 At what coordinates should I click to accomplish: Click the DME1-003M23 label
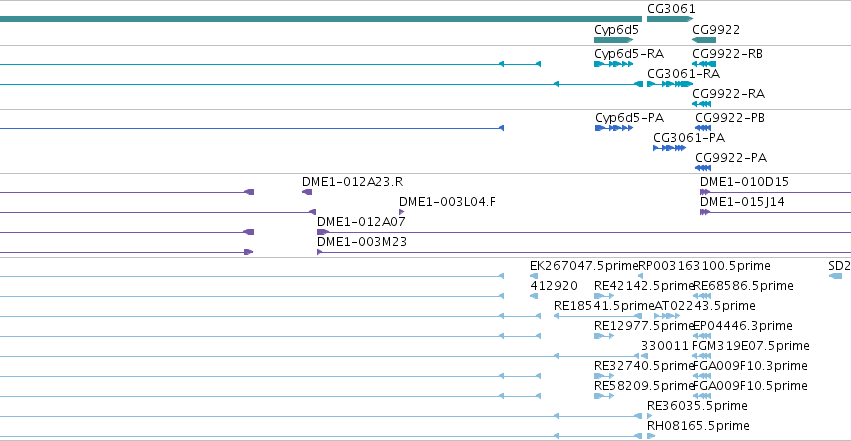point(361,242)
